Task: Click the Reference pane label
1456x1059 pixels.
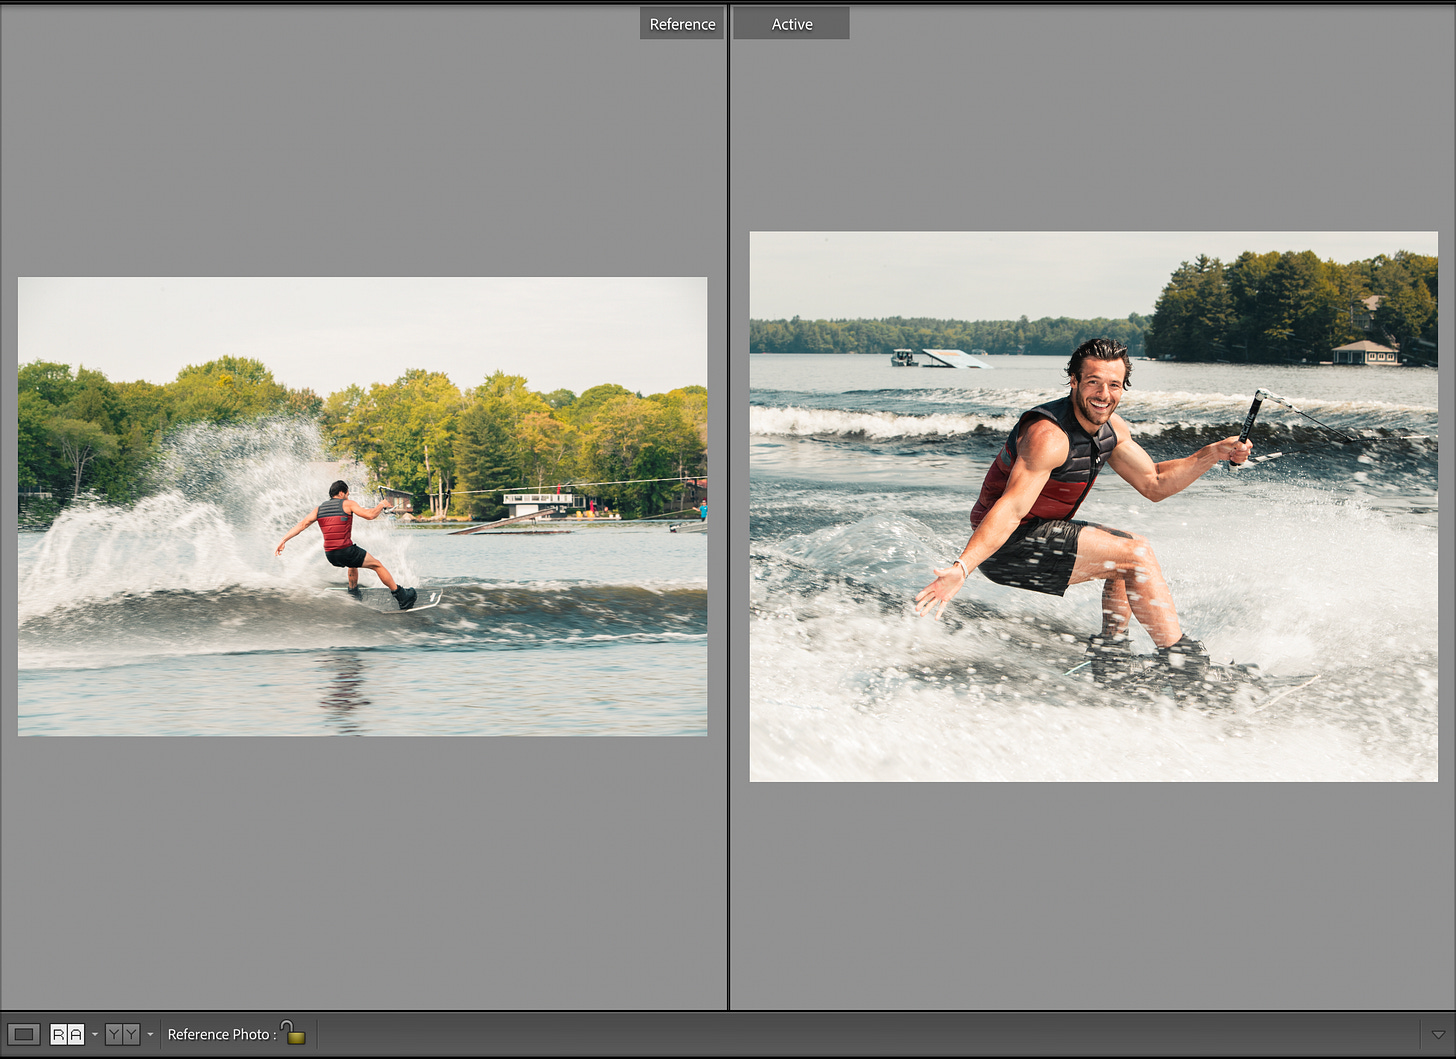Action: 682,24
